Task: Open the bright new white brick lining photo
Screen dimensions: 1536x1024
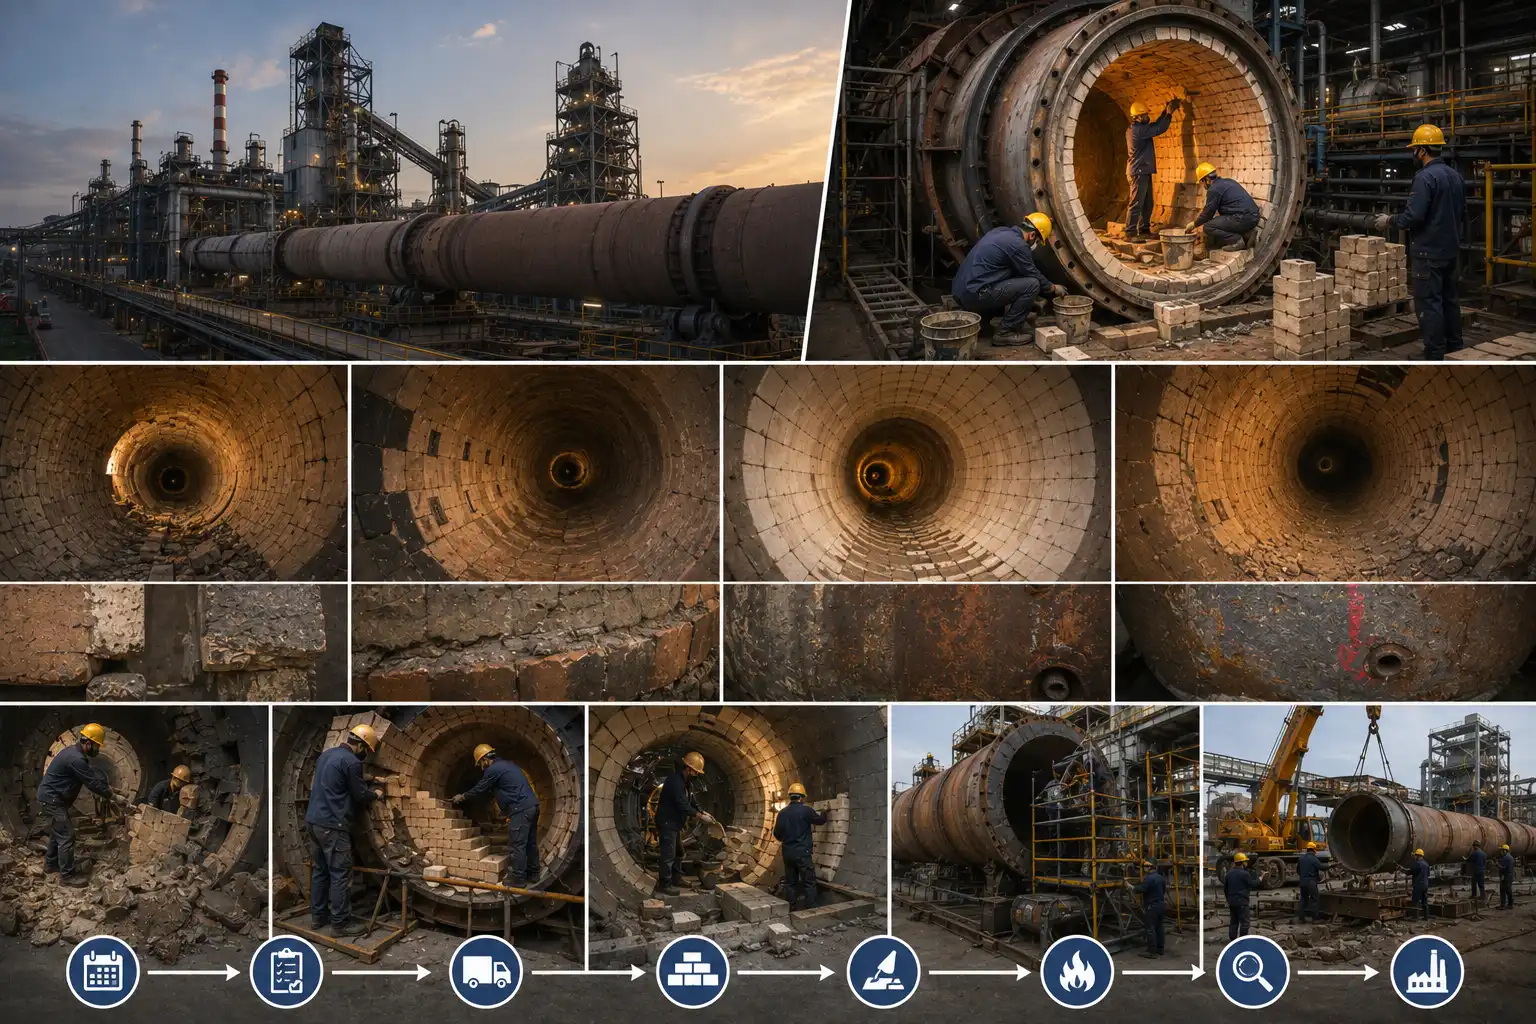Action: (917, 473)
